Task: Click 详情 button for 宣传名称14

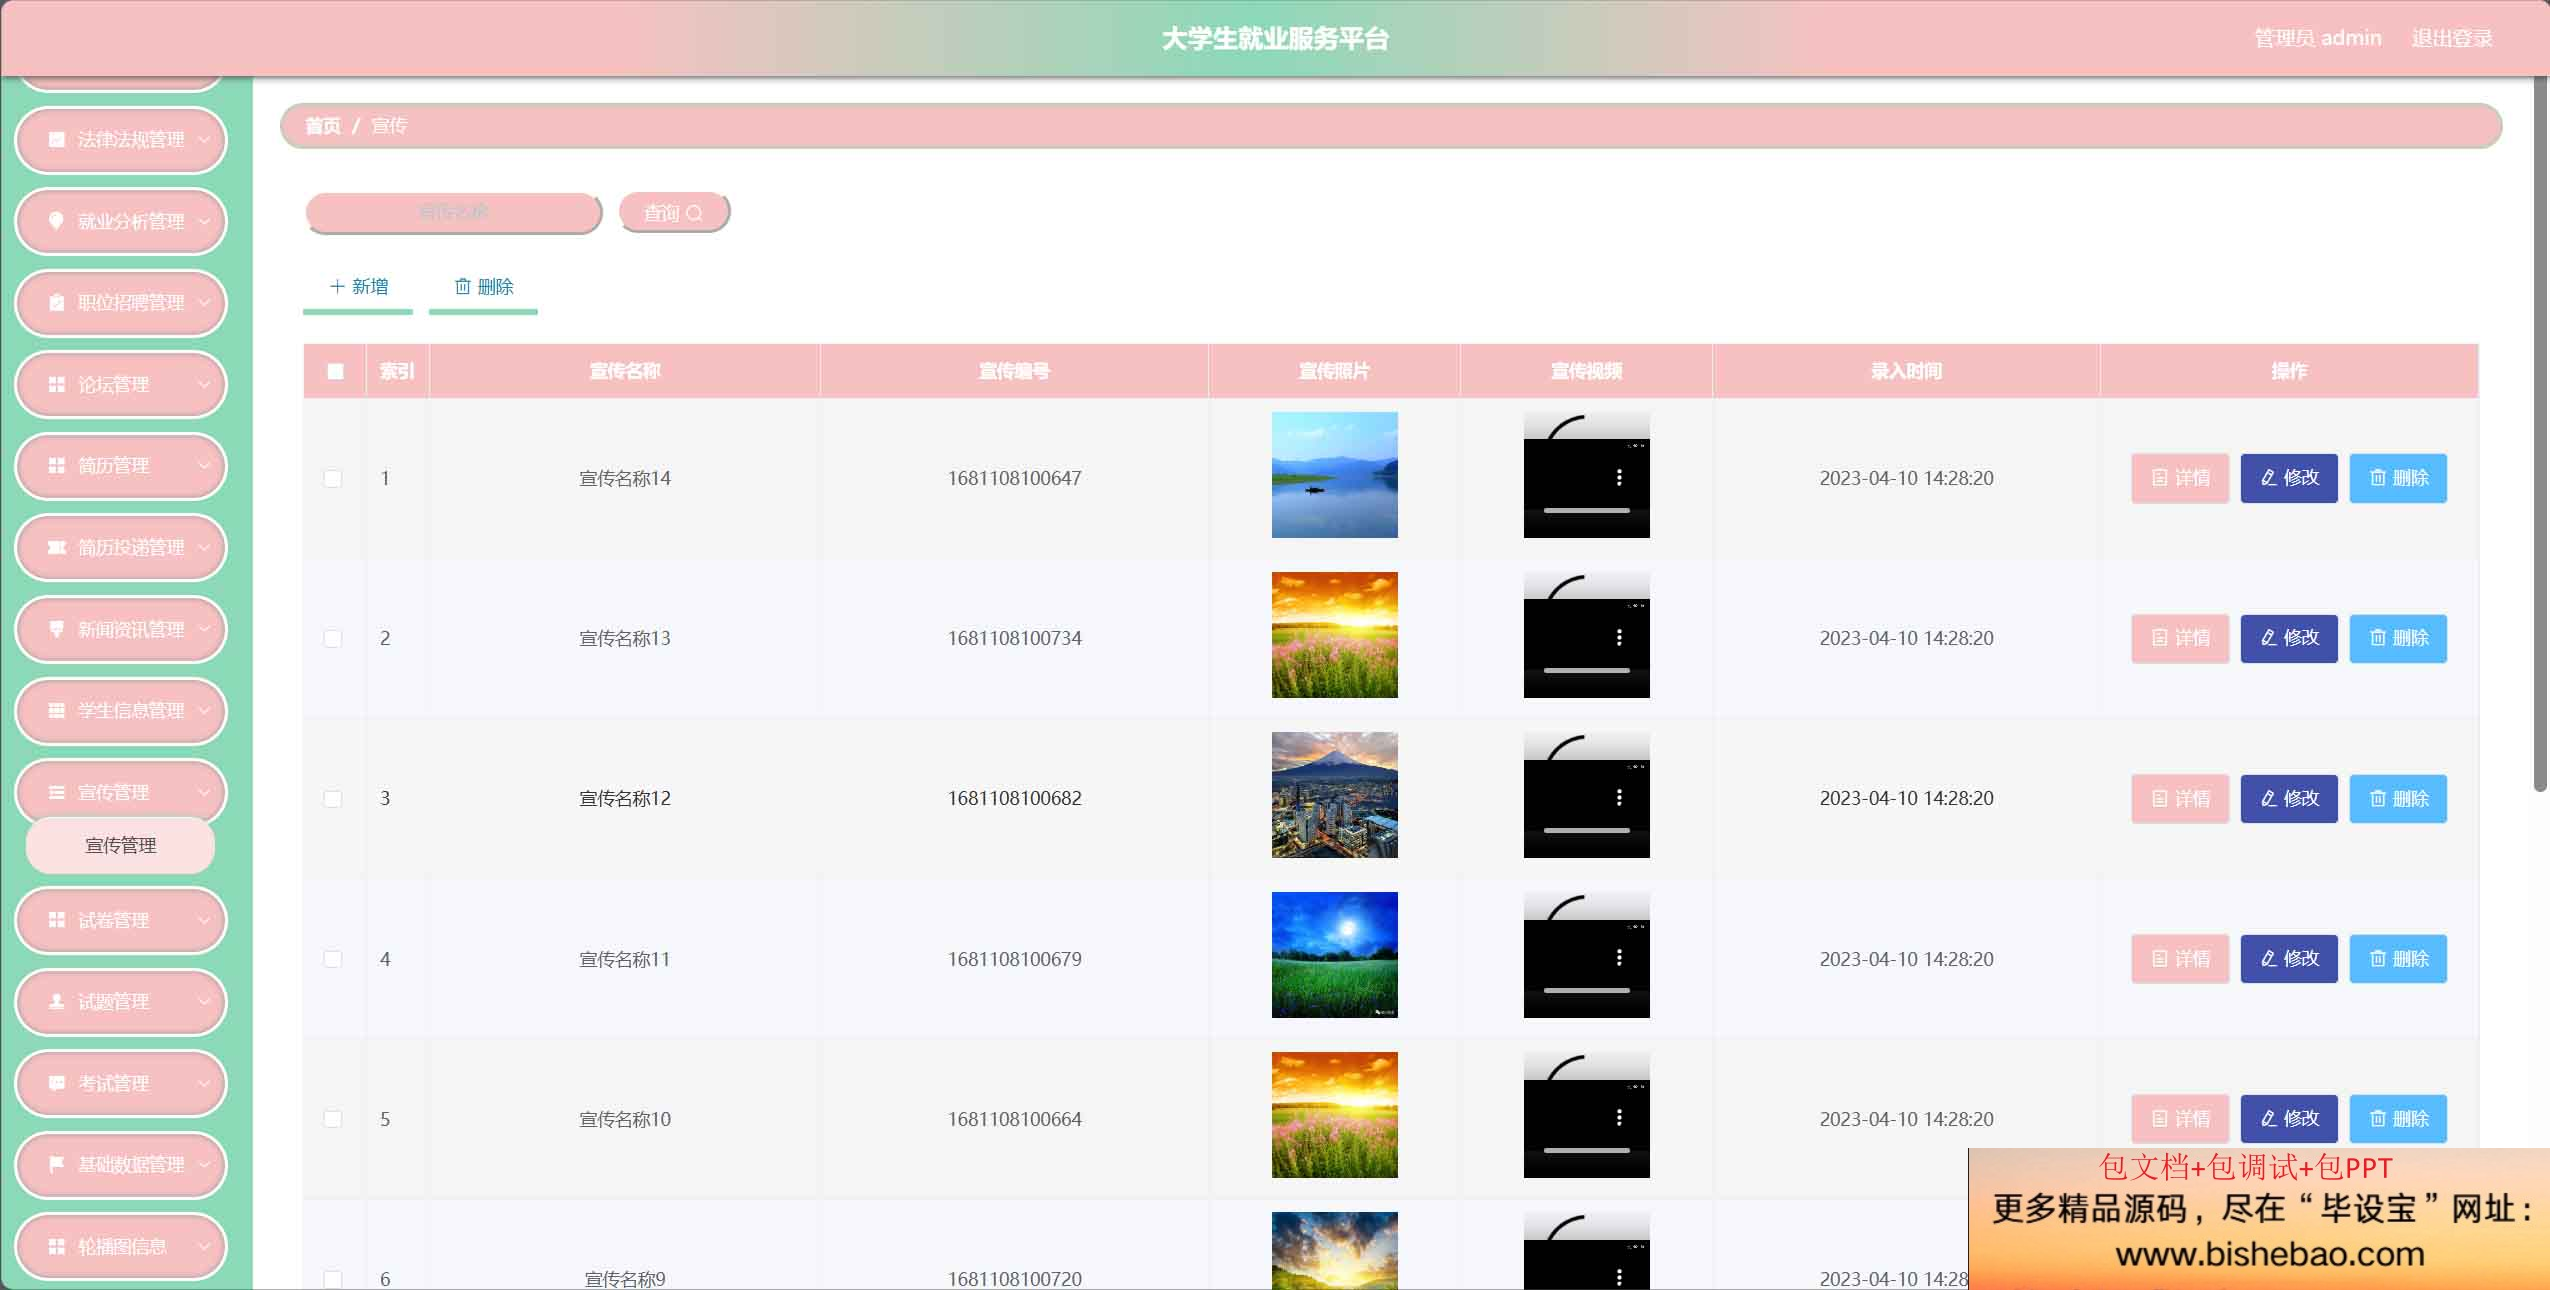Action: 2180,478
